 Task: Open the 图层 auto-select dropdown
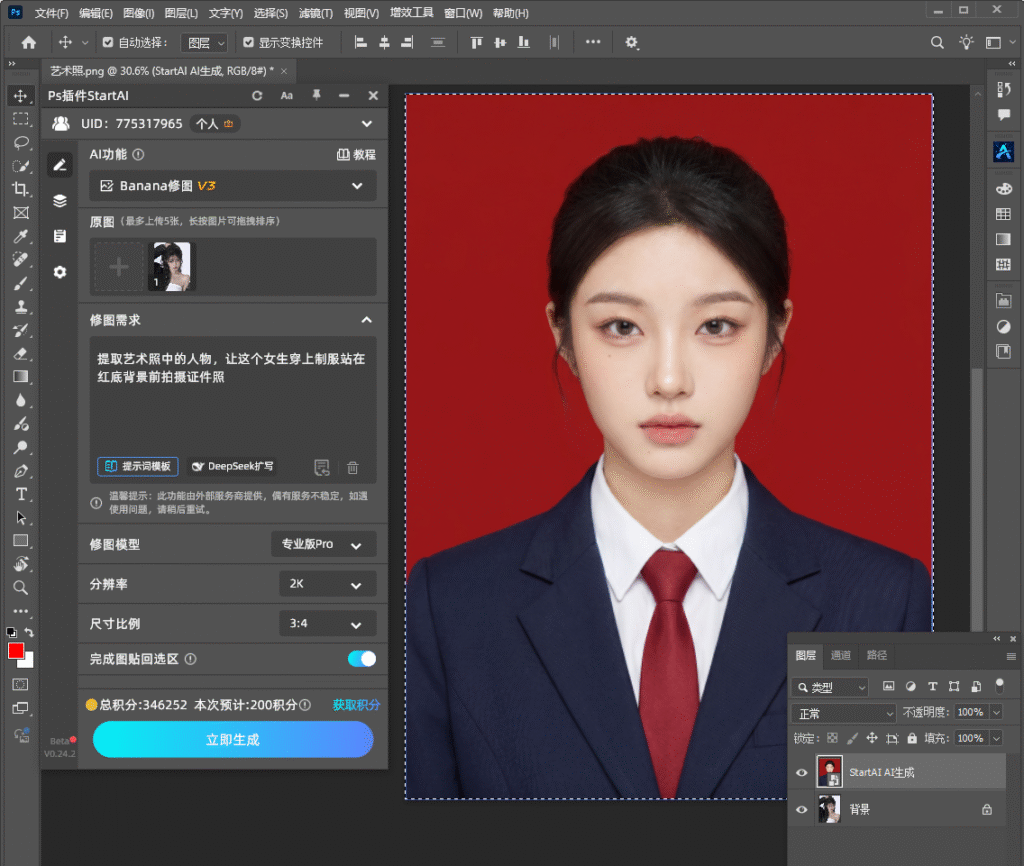click(204, 43)
